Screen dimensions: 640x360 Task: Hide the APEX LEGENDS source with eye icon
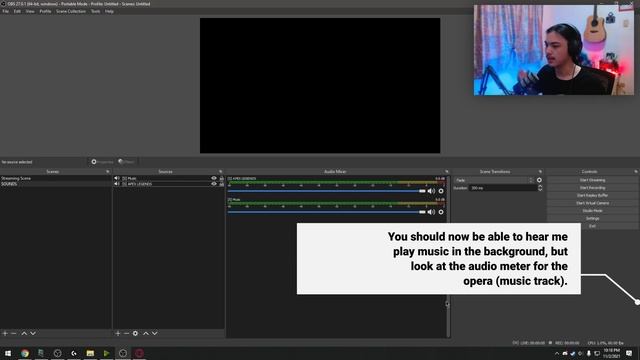click(x=214, y=184)
